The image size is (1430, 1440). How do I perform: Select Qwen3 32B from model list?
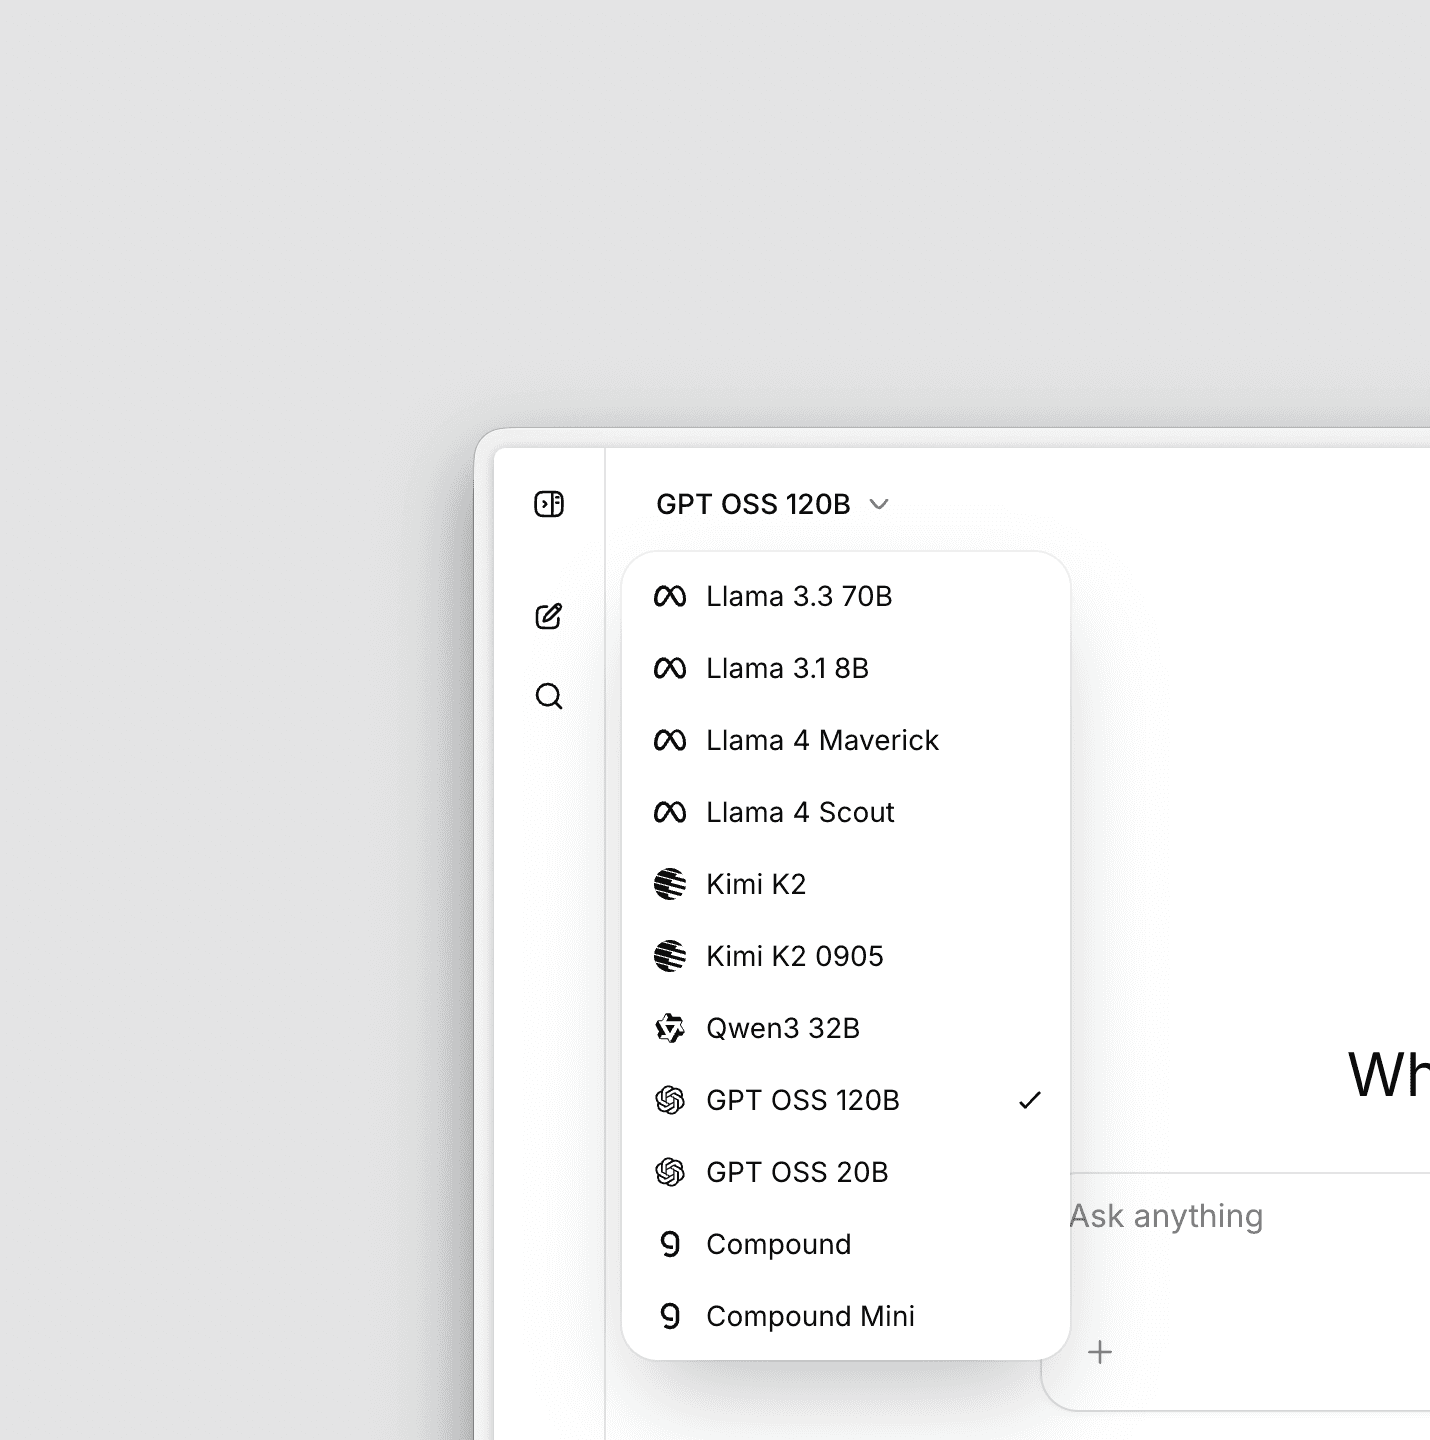coord(782,1029)
